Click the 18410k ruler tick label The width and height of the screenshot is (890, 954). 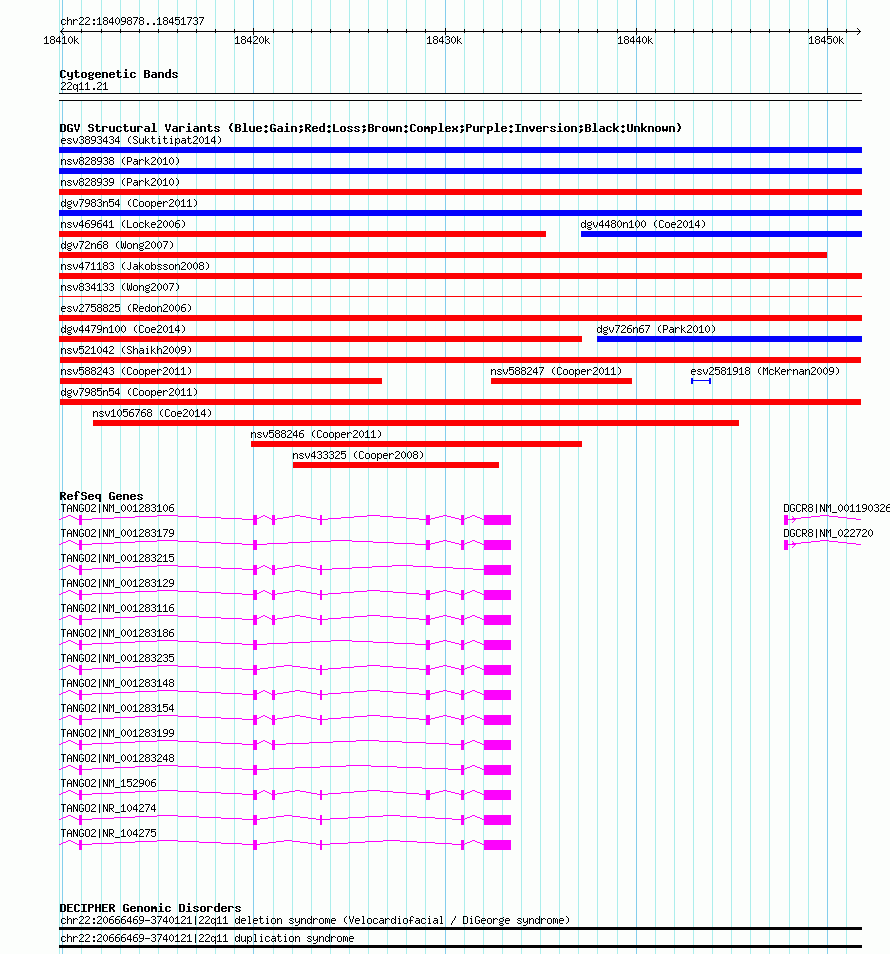click(x=61, y=41)
